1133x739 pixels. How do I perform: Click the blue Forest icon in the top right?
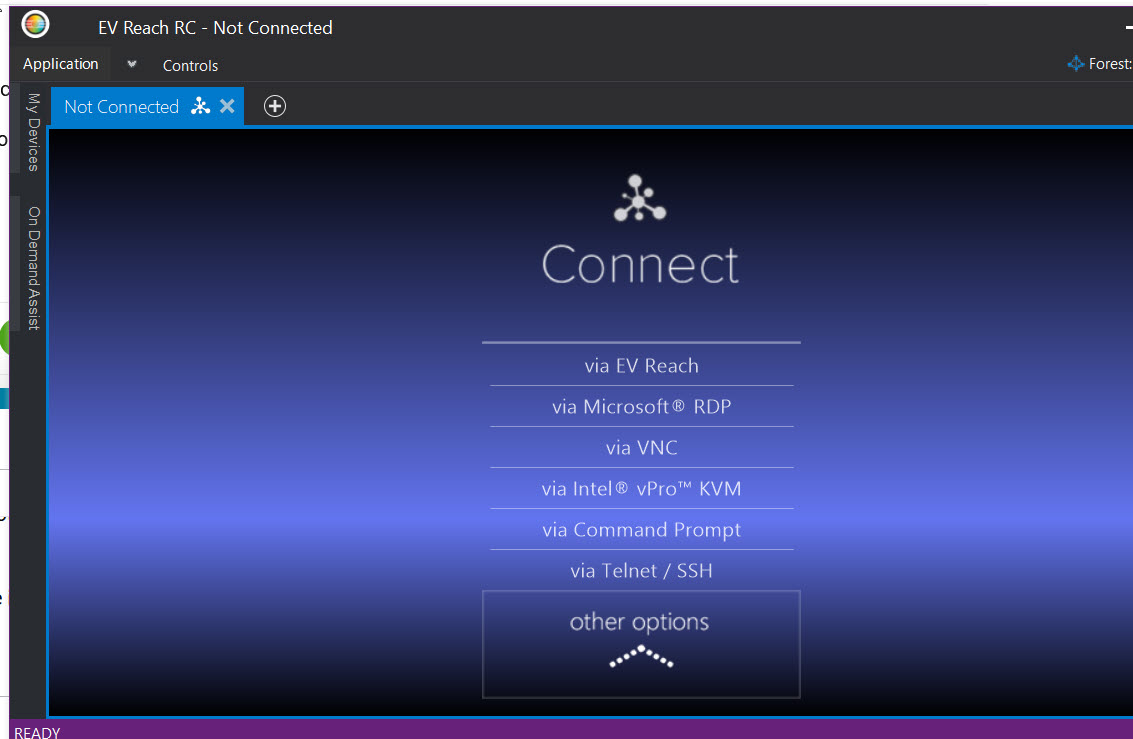pos(1076,63)
